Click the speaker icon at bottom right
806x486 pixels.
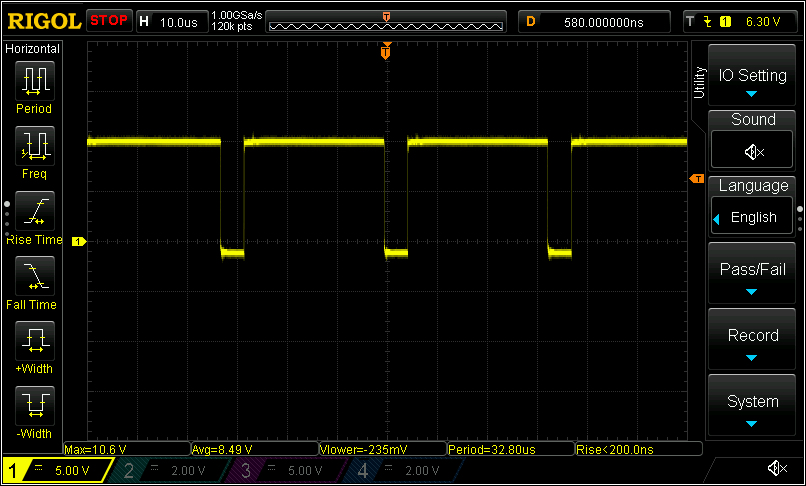(x=775, y=468)
